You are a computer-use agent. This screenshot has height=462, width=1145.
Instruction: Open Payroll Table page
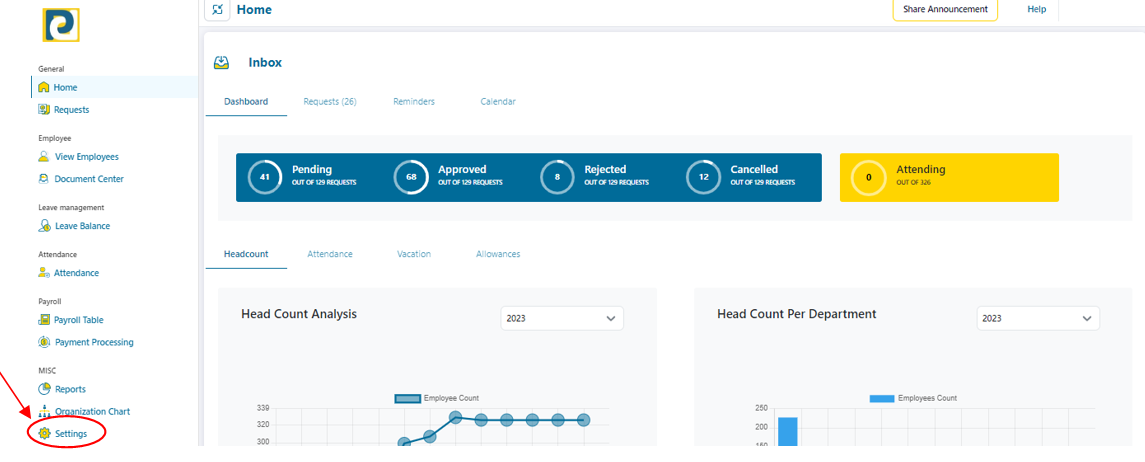click(x=79, y=320)
